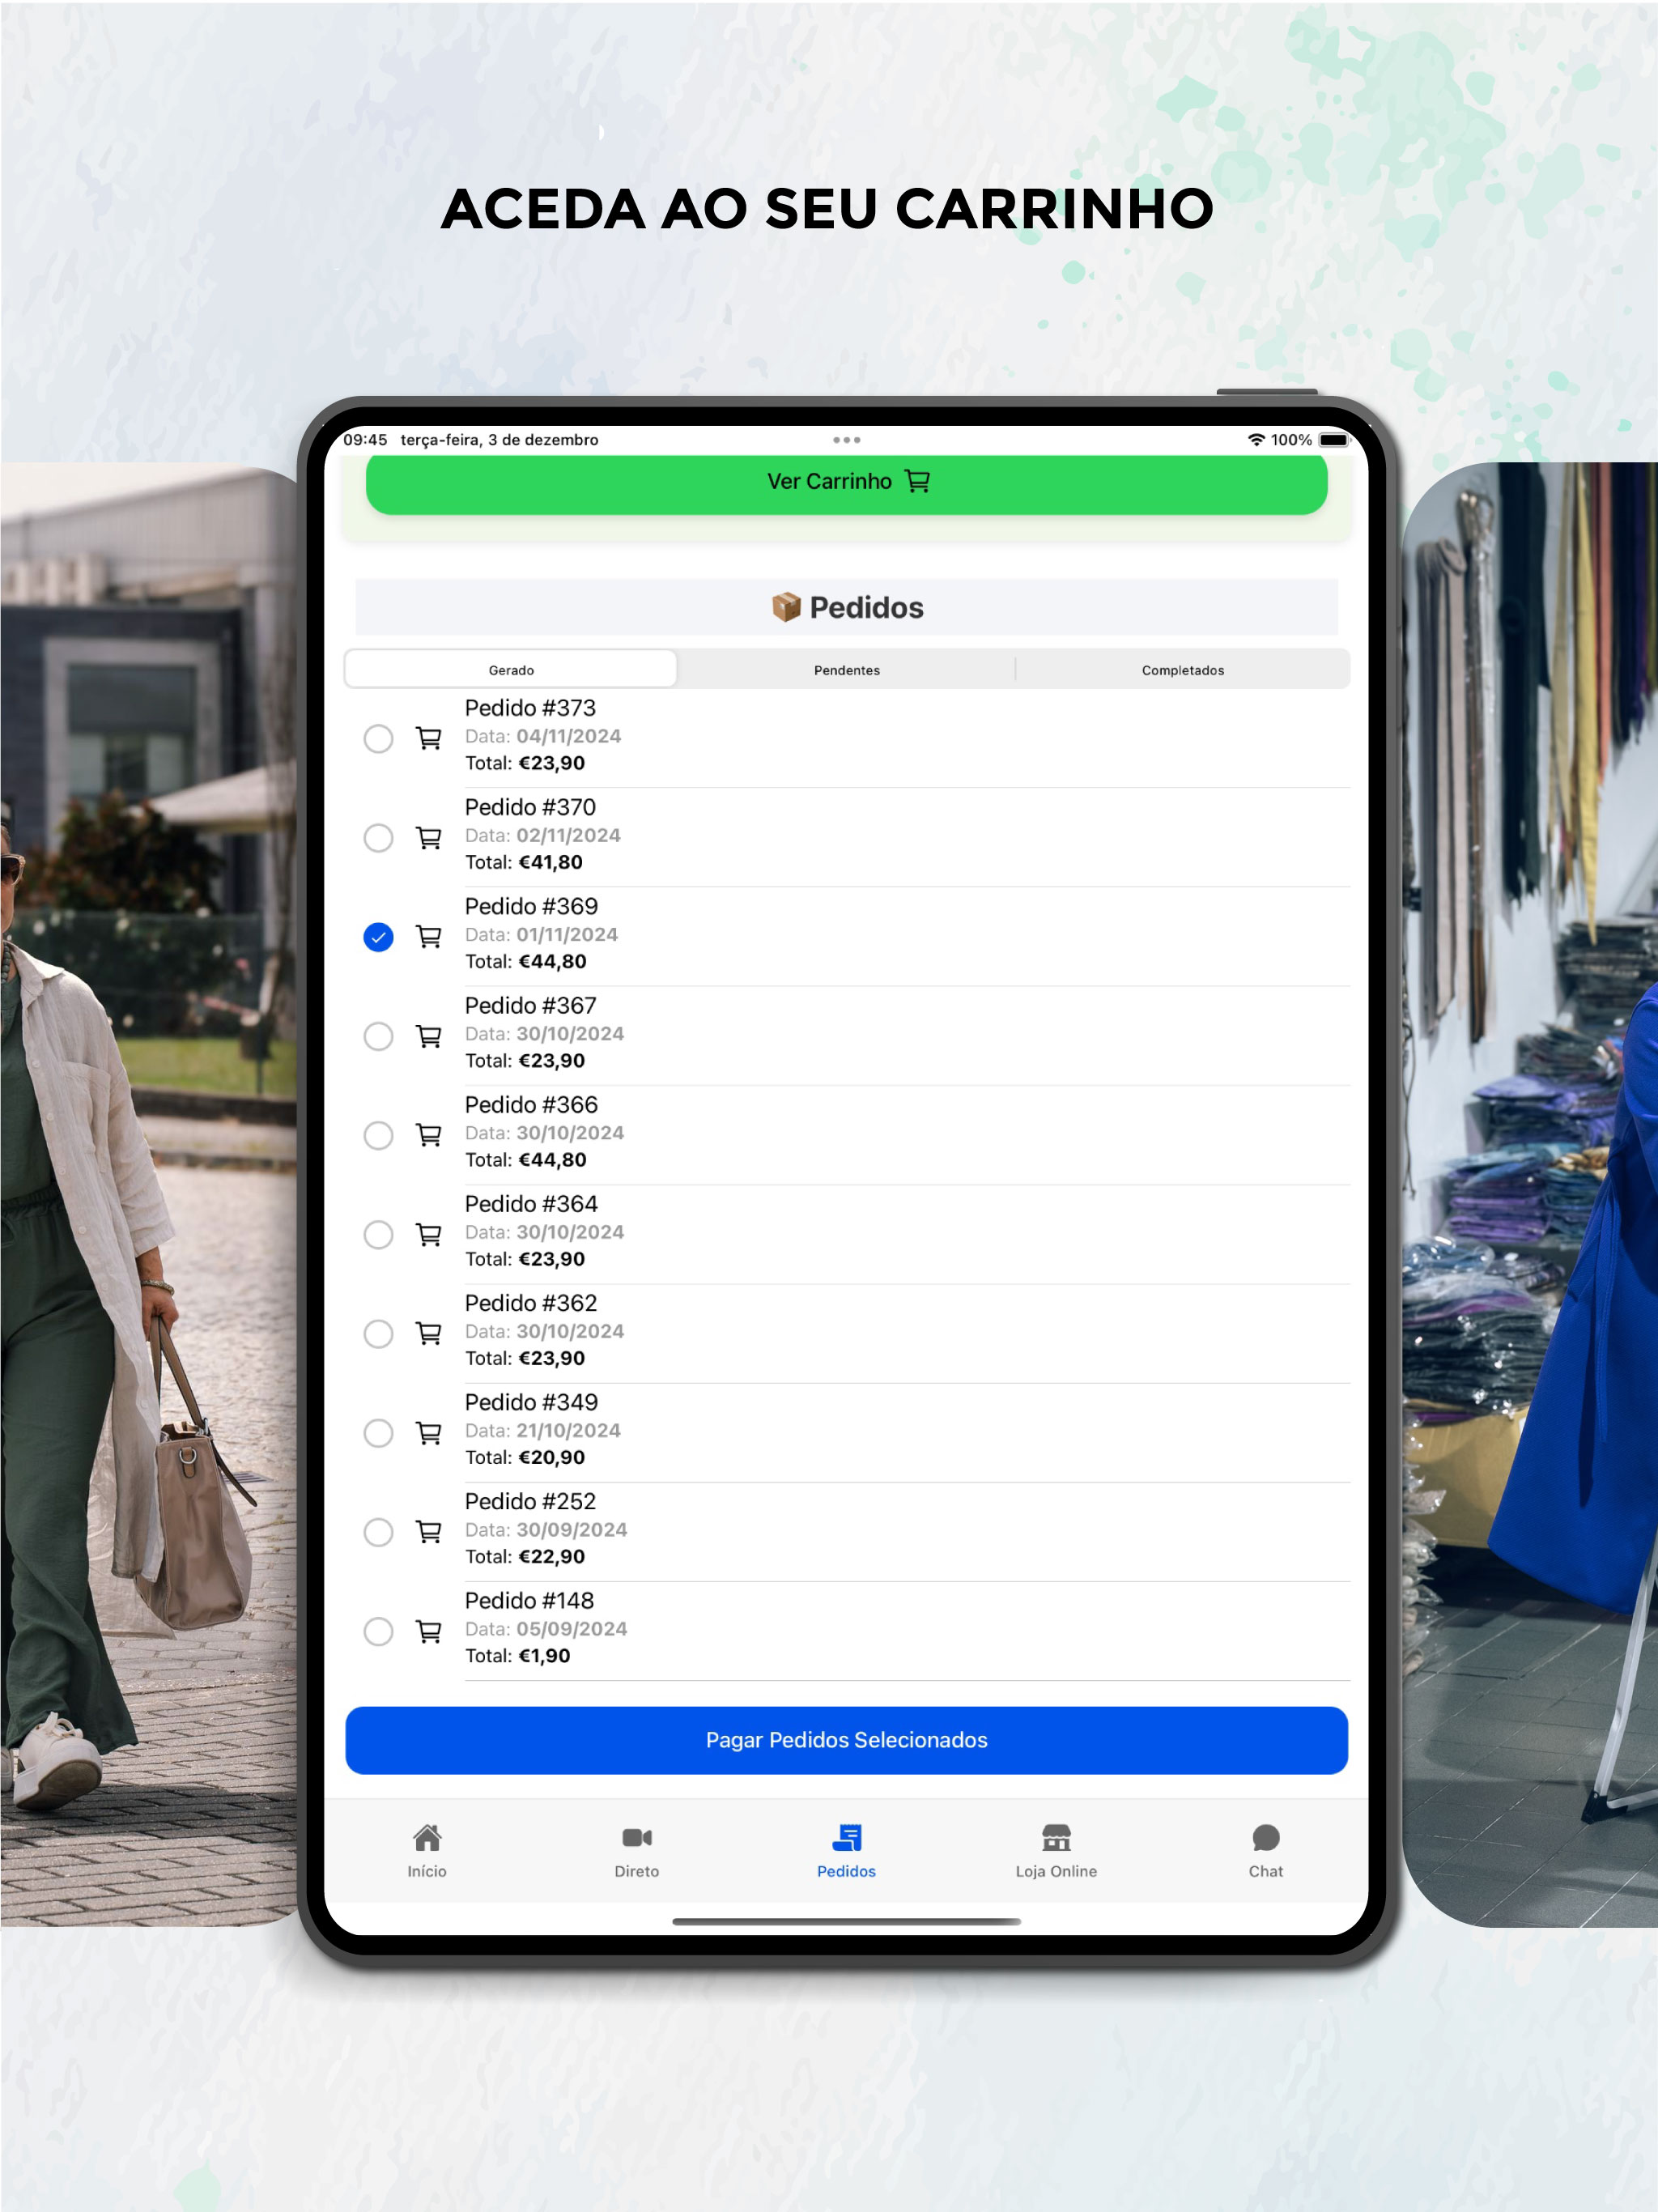Tap the 09:45 clock in status bar
1658x2212 pixels.
(x=365, y=440)
